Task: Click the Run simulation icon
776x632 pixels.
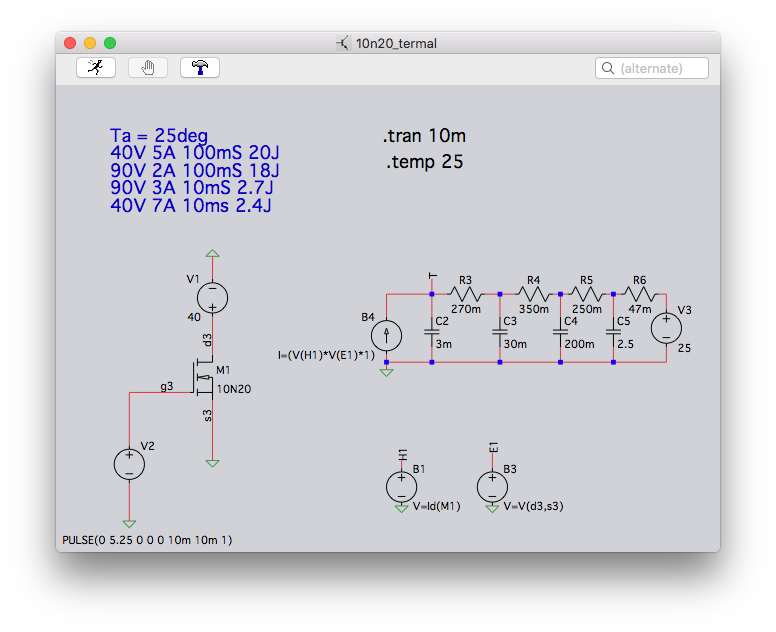Action: pos(96,67)
